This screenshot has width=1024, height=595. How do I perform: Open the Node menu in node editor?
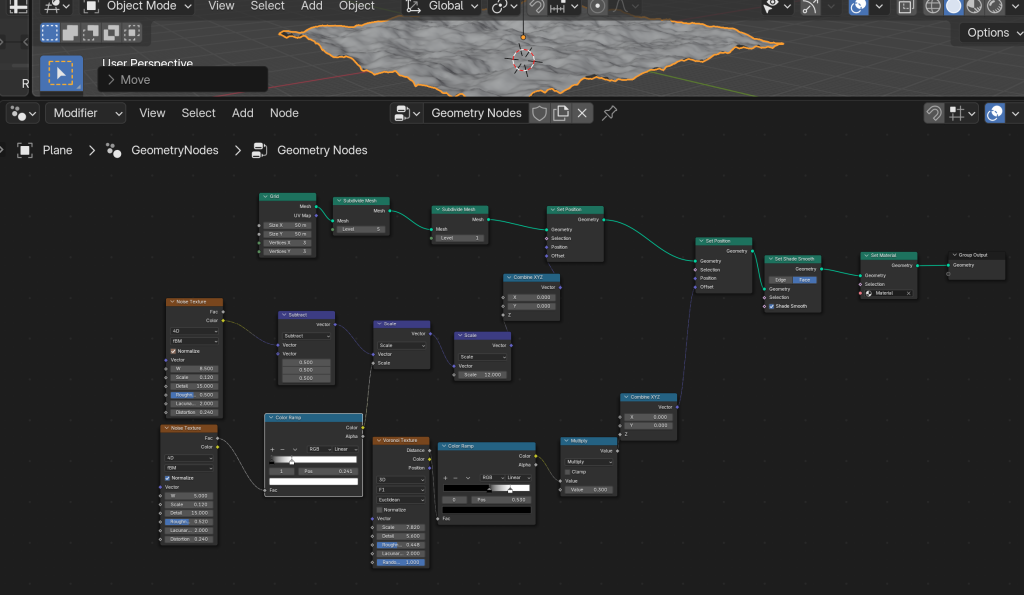(284, 113)
